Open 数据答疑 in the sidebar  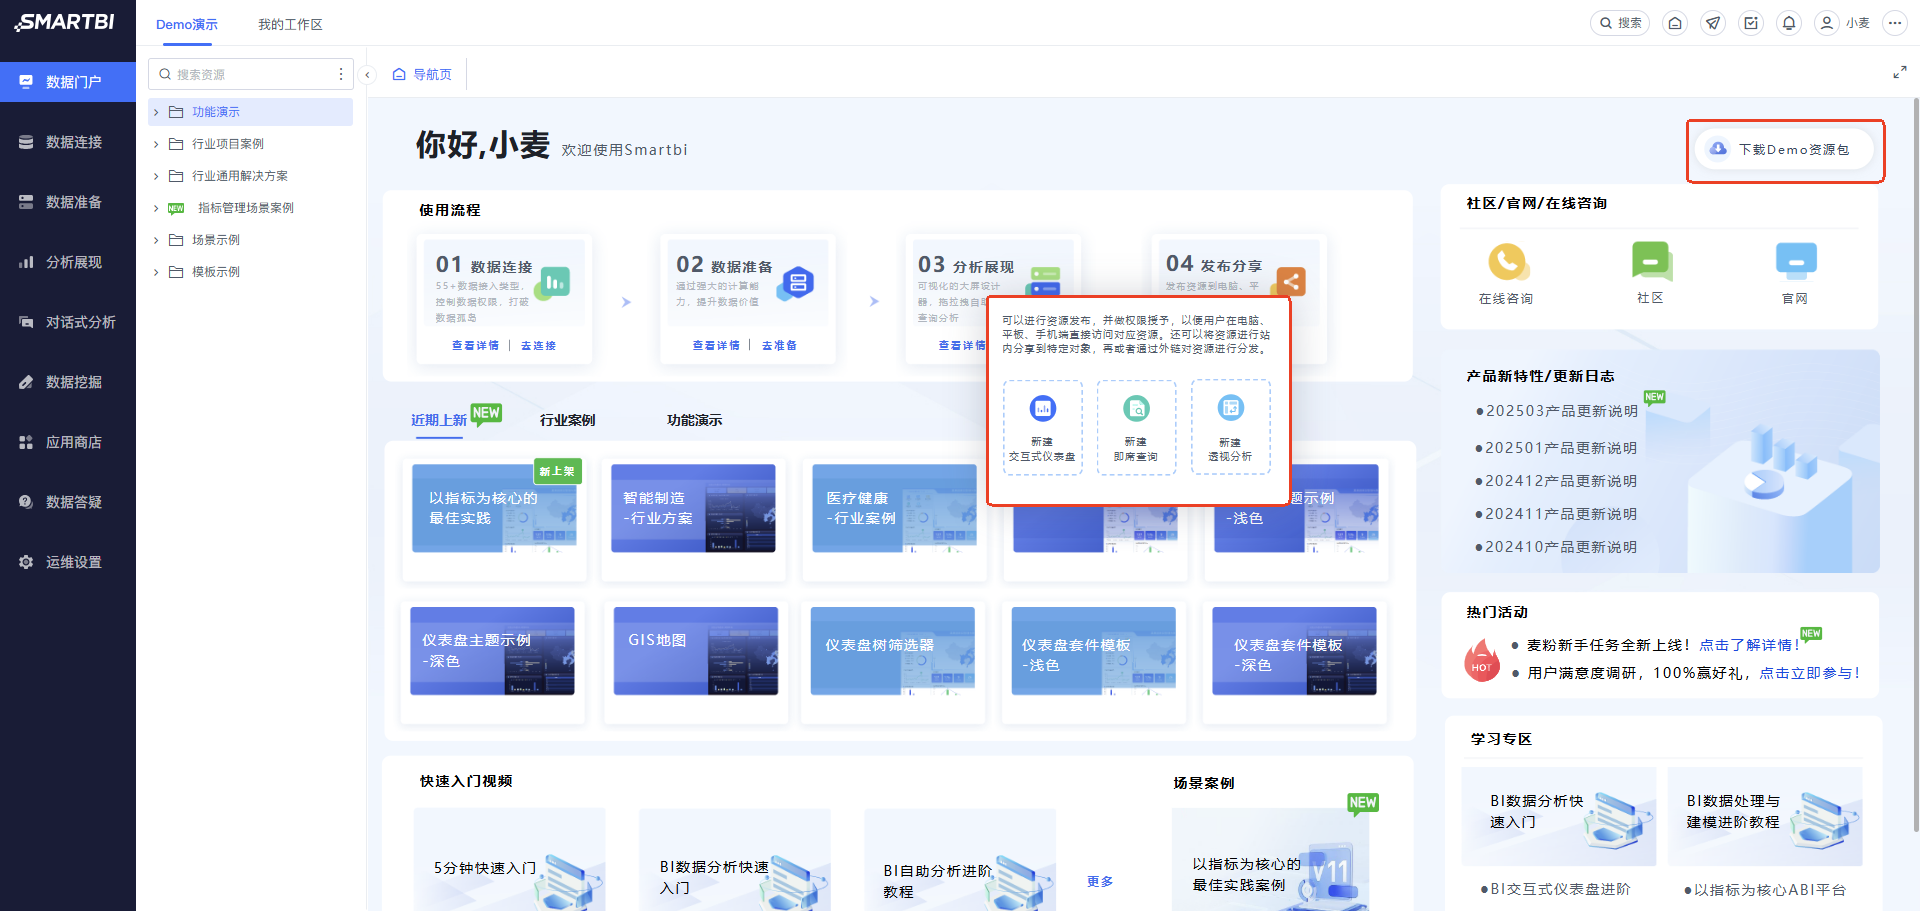click(68, 502)
